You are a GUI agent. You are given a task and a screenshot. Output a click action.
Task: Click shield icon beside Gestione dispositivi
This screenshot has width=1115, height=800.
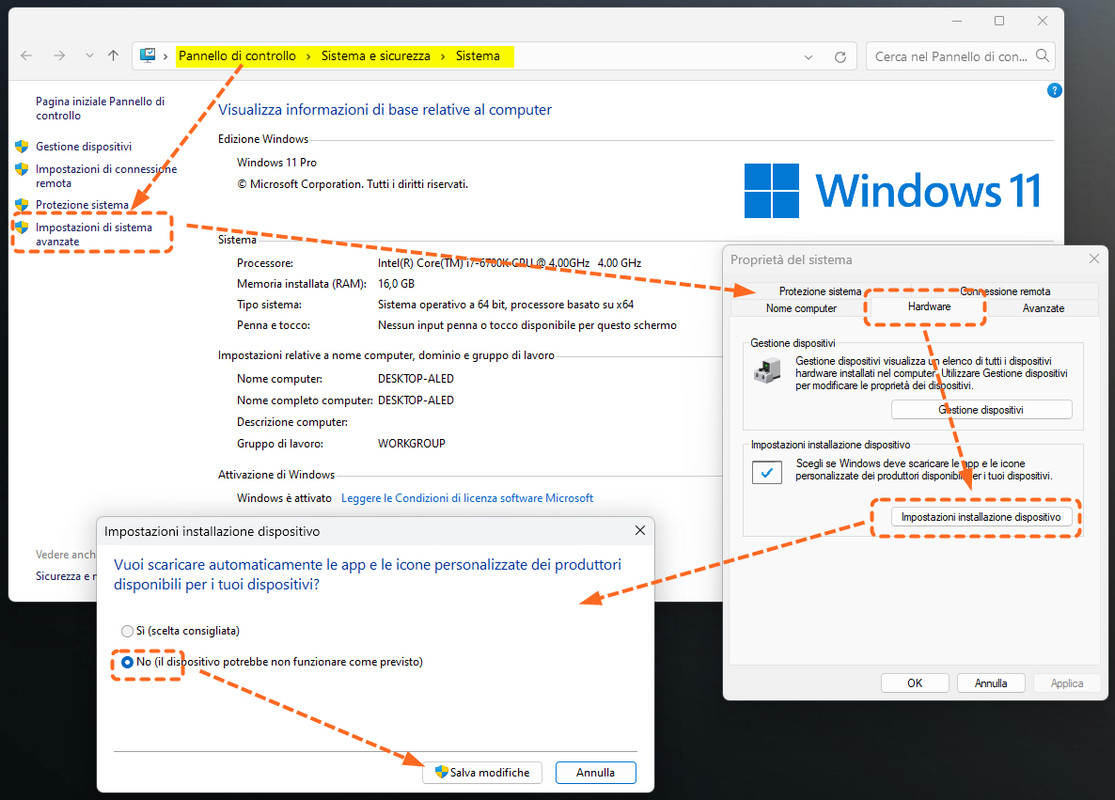pos(22,146)
